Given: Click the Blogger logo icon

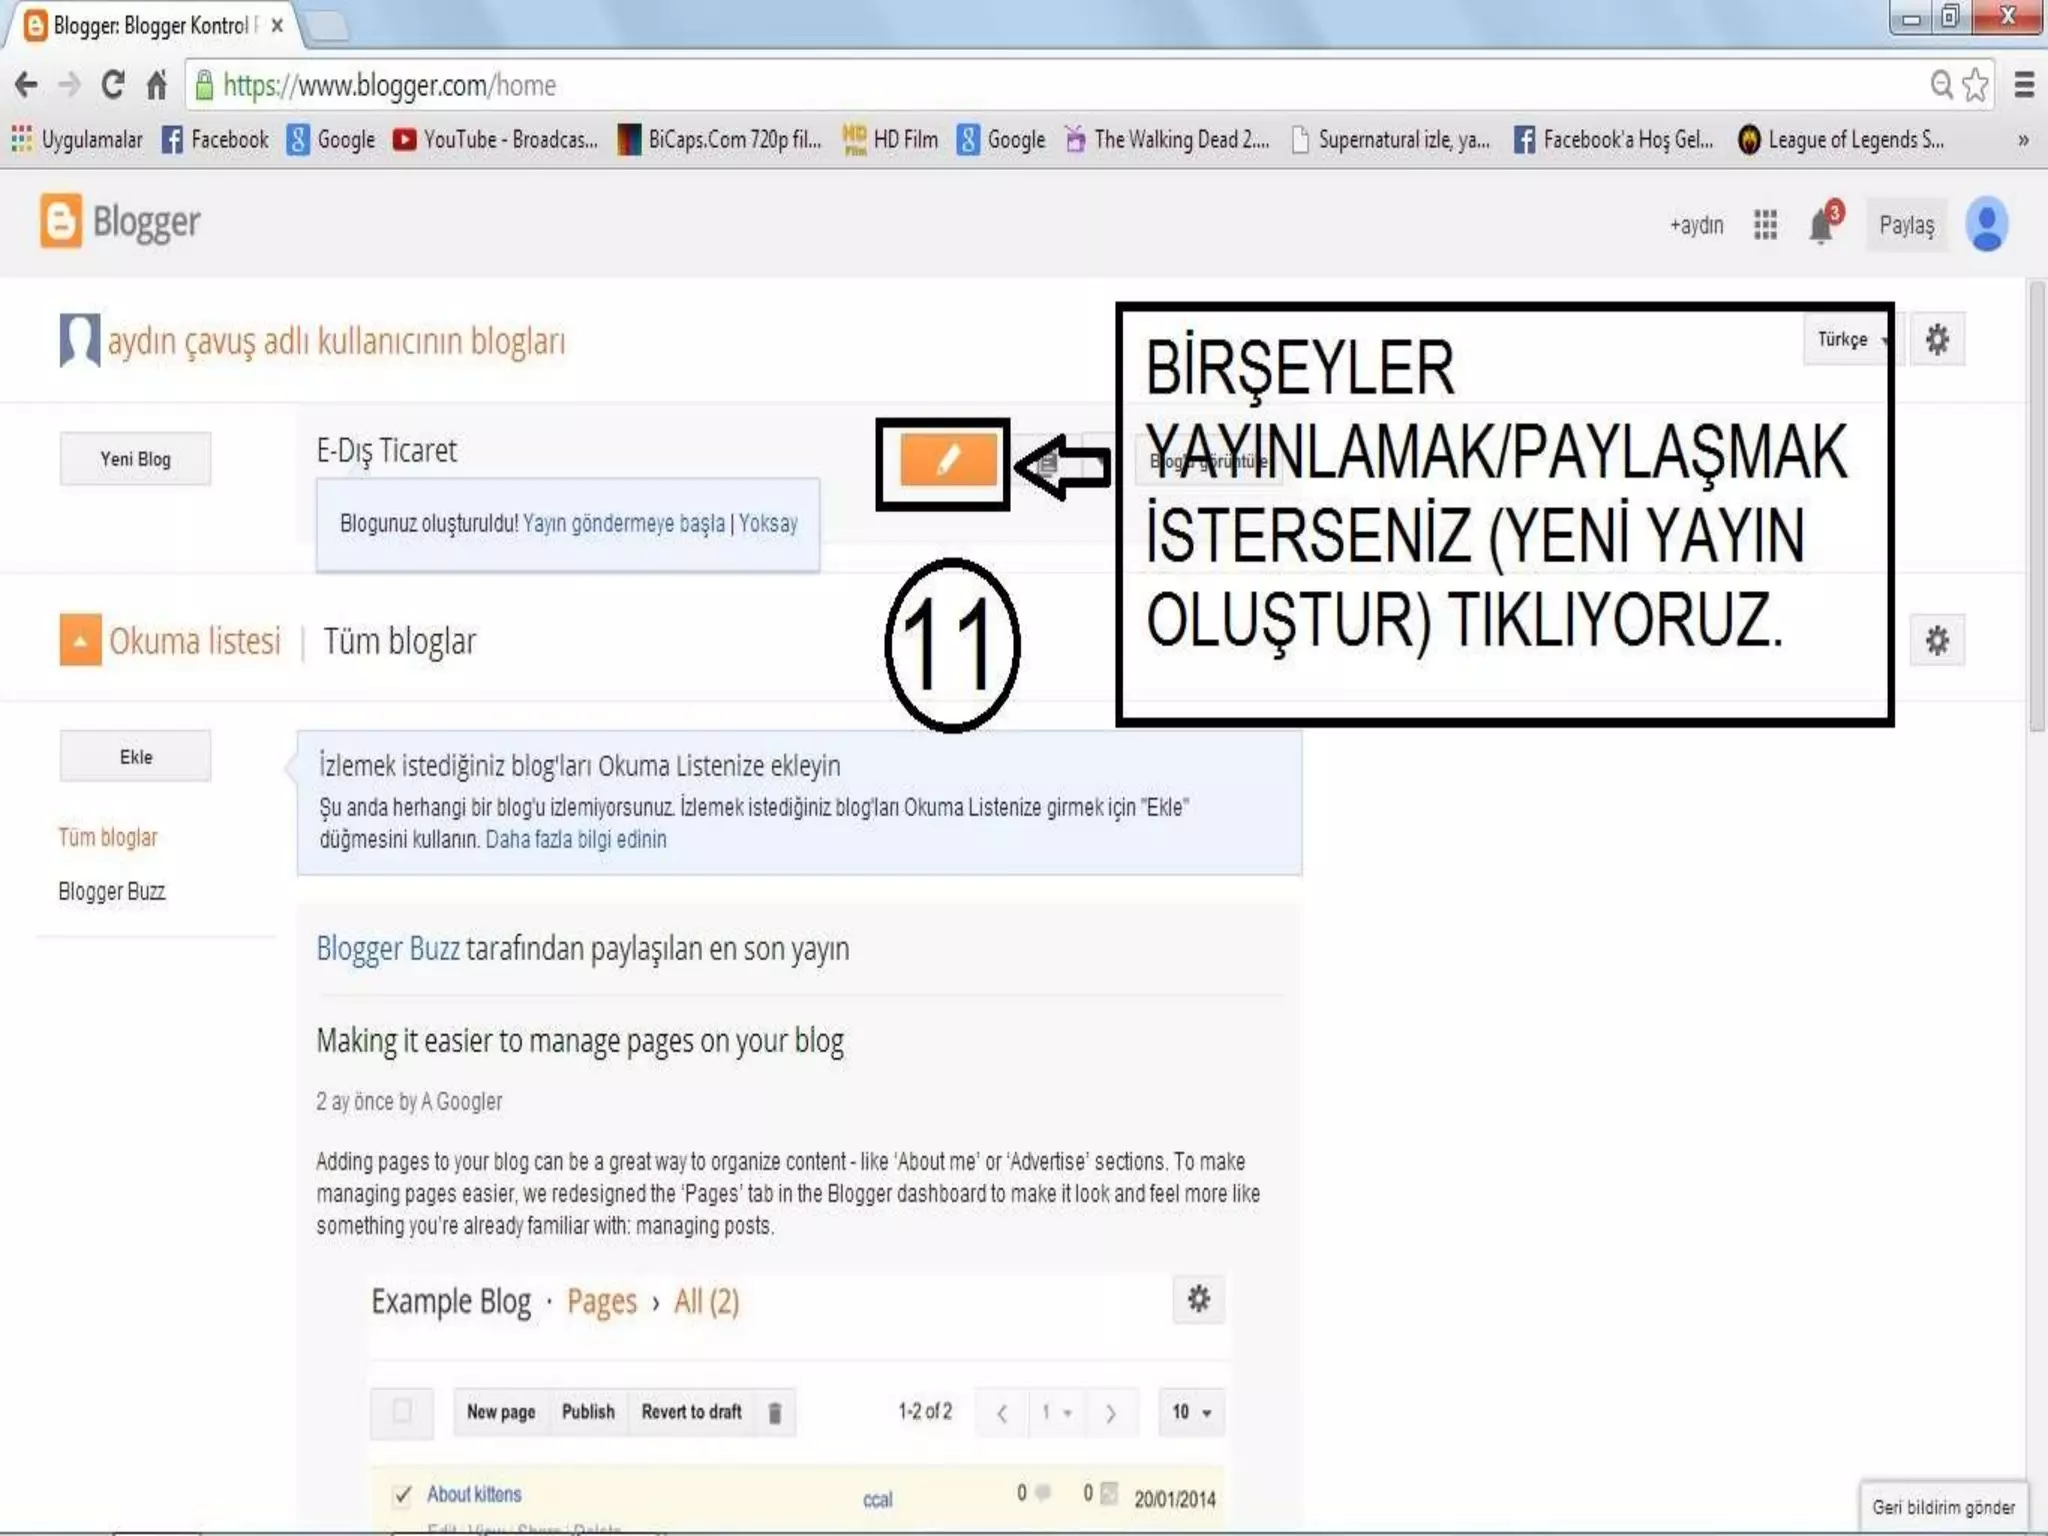Looking at the screenshot, I should (x=61, y=221).
